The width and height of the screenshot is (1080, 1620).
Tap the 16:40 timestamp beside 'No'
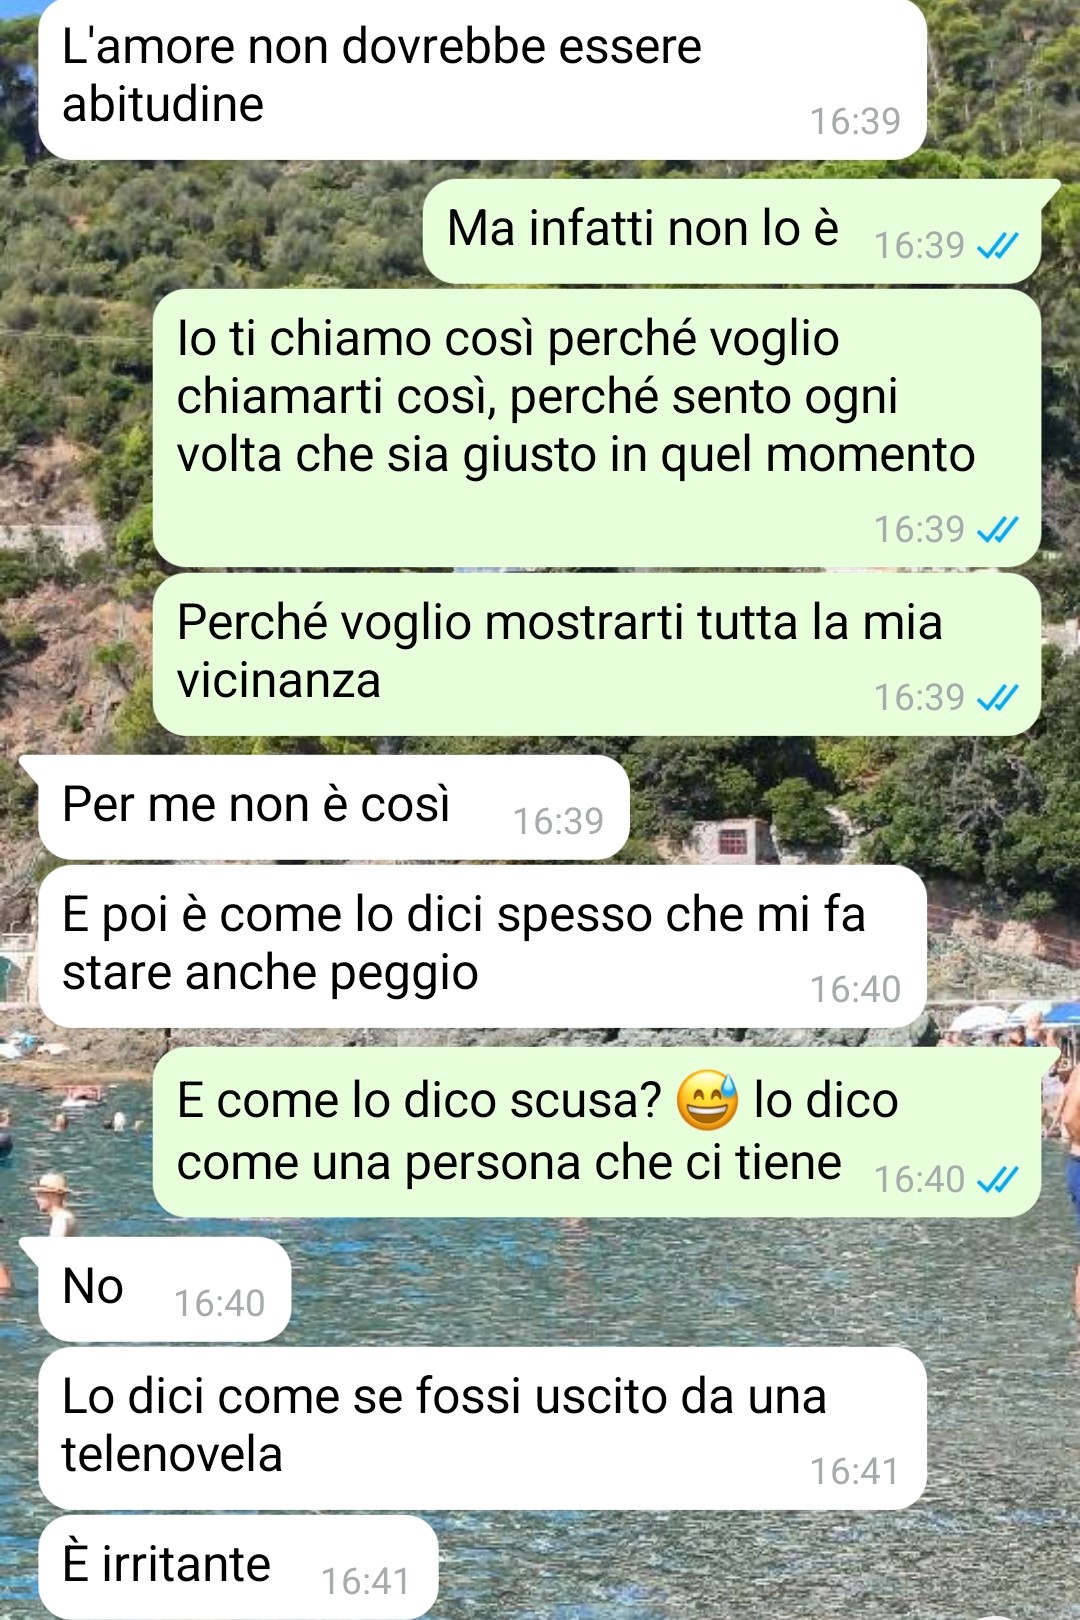click(219, 1303)
